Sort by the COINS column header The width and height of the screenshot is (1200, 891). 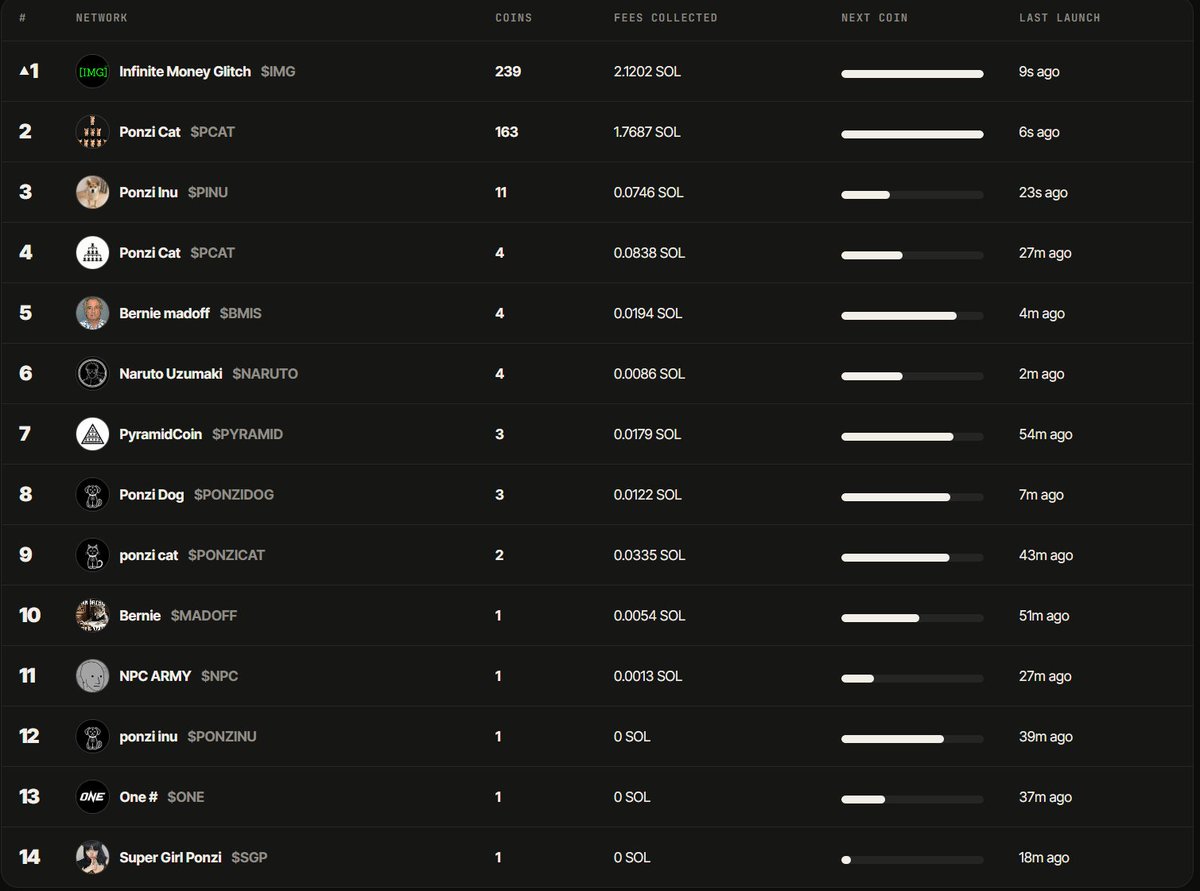coord(514,18)
